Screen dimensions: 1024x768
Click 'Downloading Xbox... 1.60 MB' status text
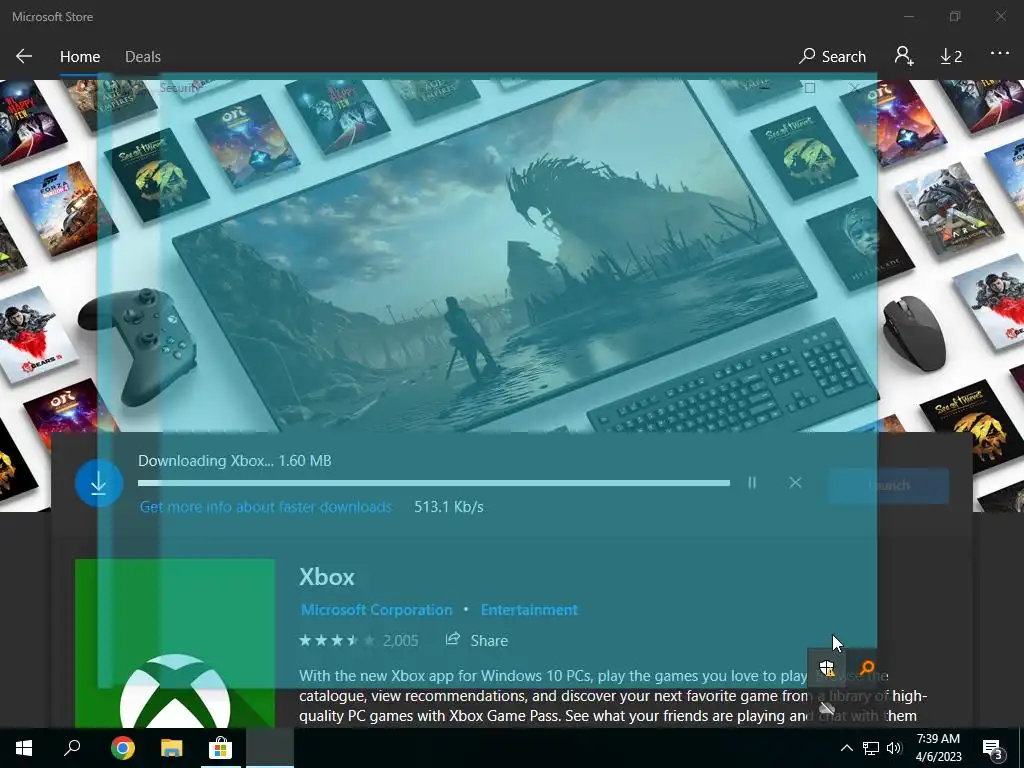coord(234,460)
